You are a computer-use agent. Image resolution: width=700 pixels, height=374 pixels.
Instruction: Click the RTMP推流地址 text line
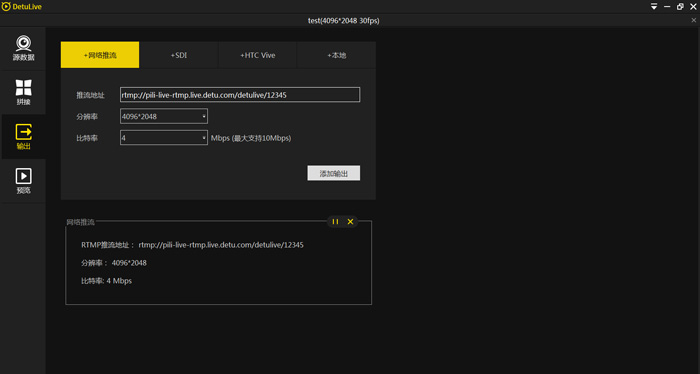coord(192,245)
